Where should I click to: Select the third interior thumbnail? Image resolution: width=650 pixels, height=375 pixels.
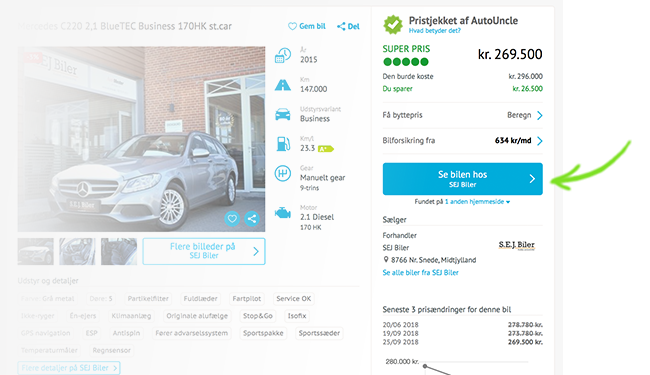[119, 251]
